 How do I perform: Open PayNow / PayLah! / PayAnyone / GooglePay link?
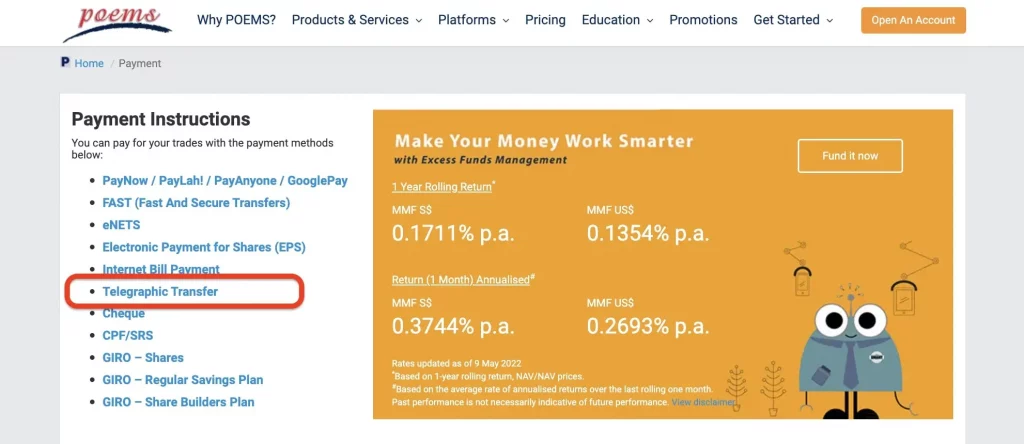pyautogui.click(x=225, y=181)
